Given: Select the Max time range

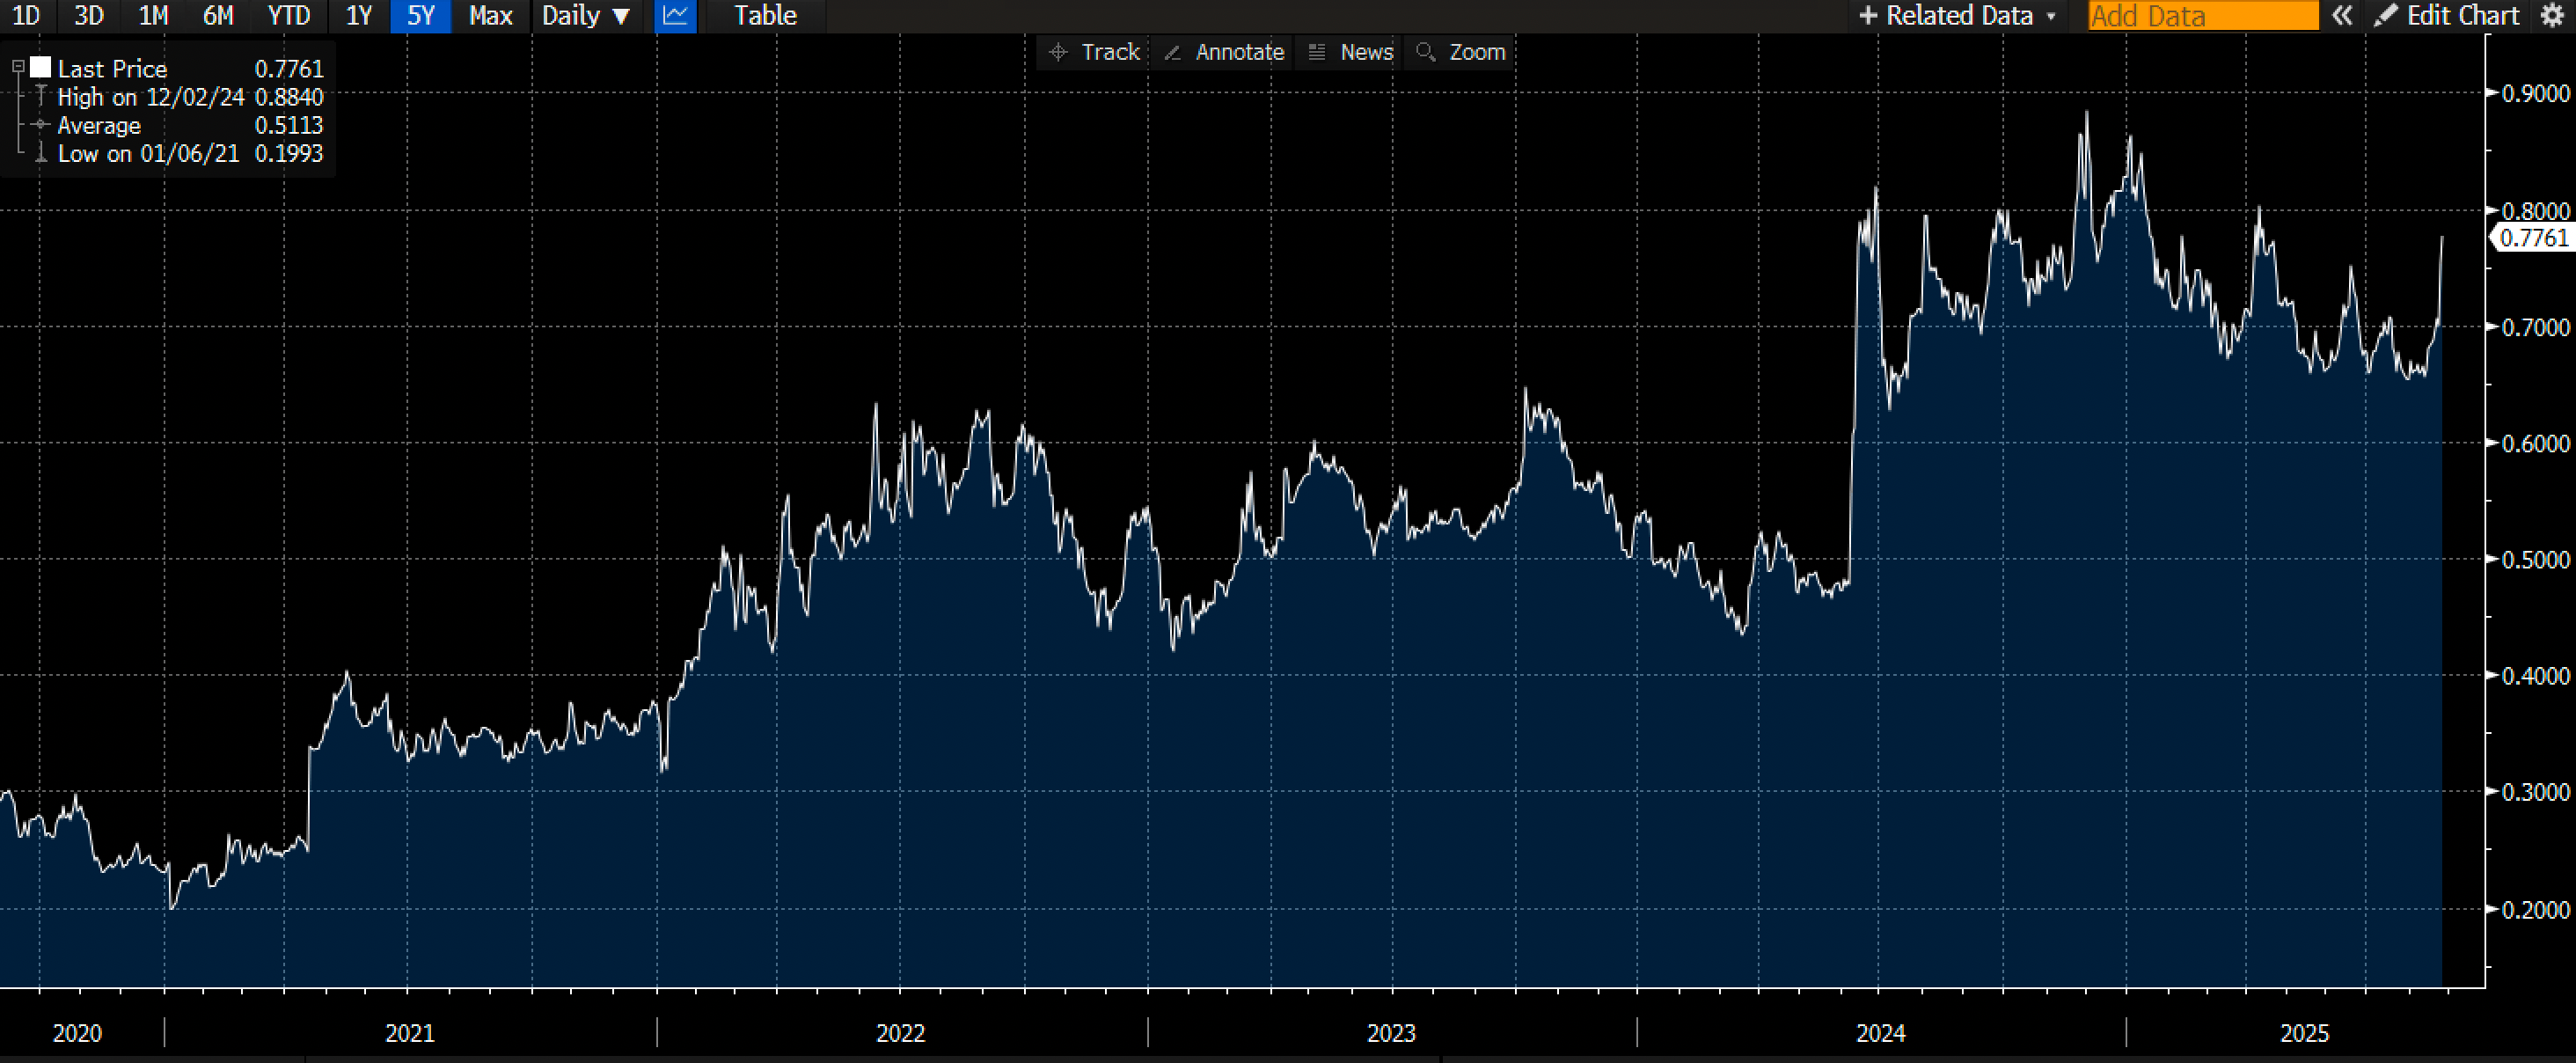Looking at the screenshot, I should click(490, 16).
